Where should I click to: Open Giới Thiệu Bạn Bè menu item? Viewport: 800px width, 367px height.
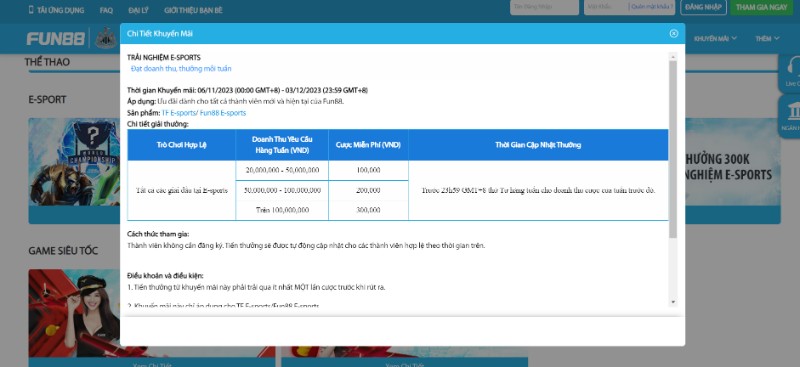193,10
